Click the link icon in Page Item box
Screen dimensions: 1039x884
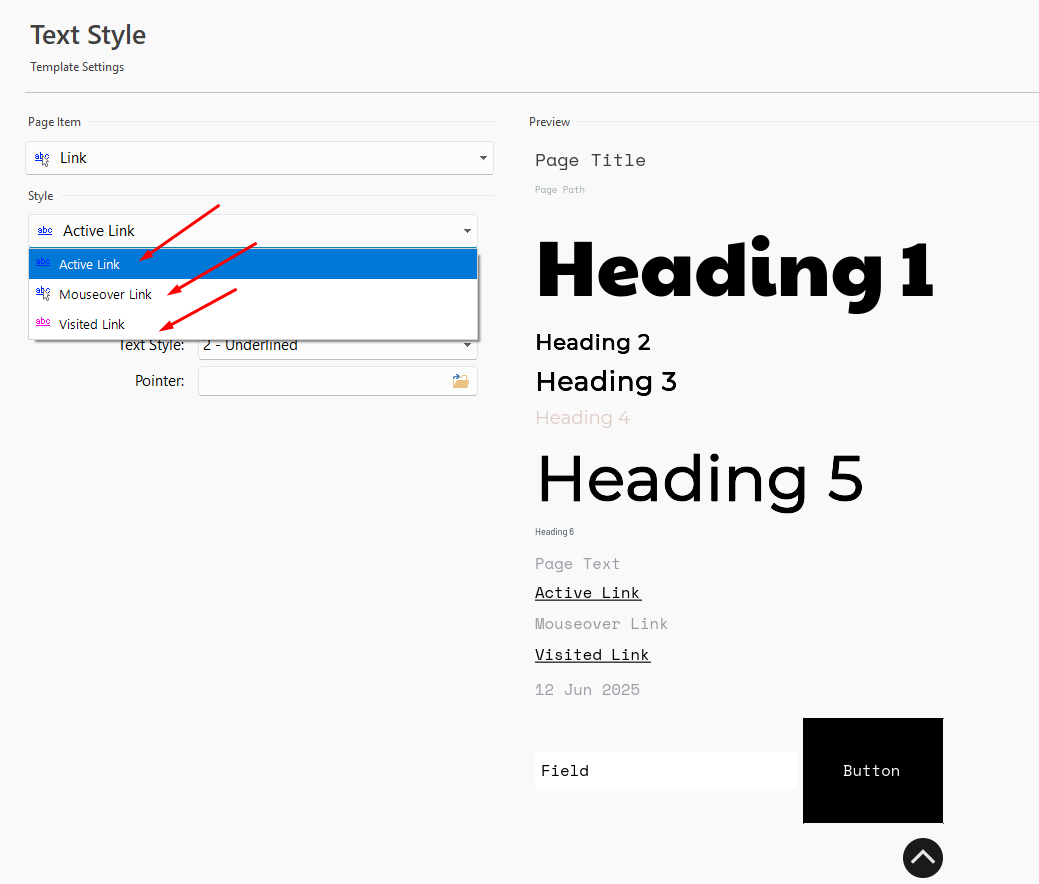pyautogui.click(x=42, y=158)
